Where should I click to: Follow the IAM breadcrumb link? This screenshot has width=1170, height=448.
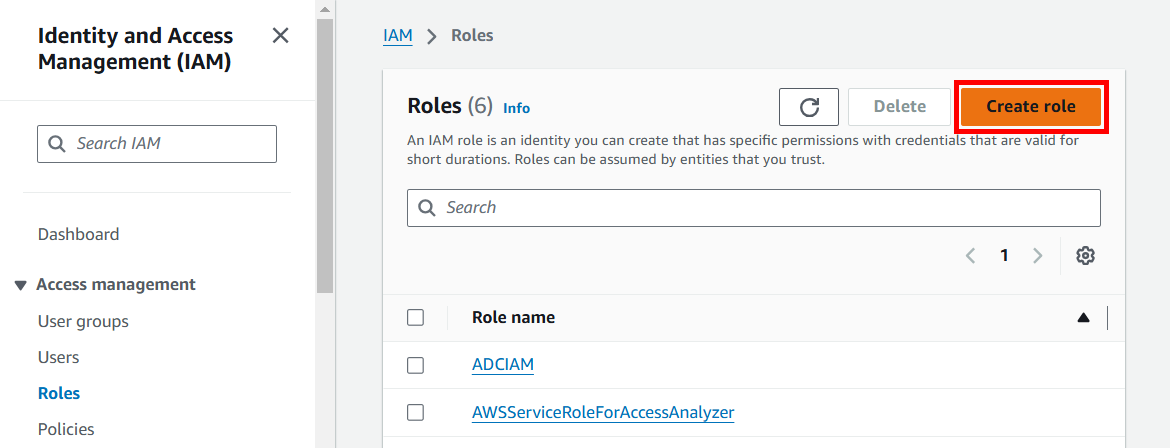click(x=398, y=36)
